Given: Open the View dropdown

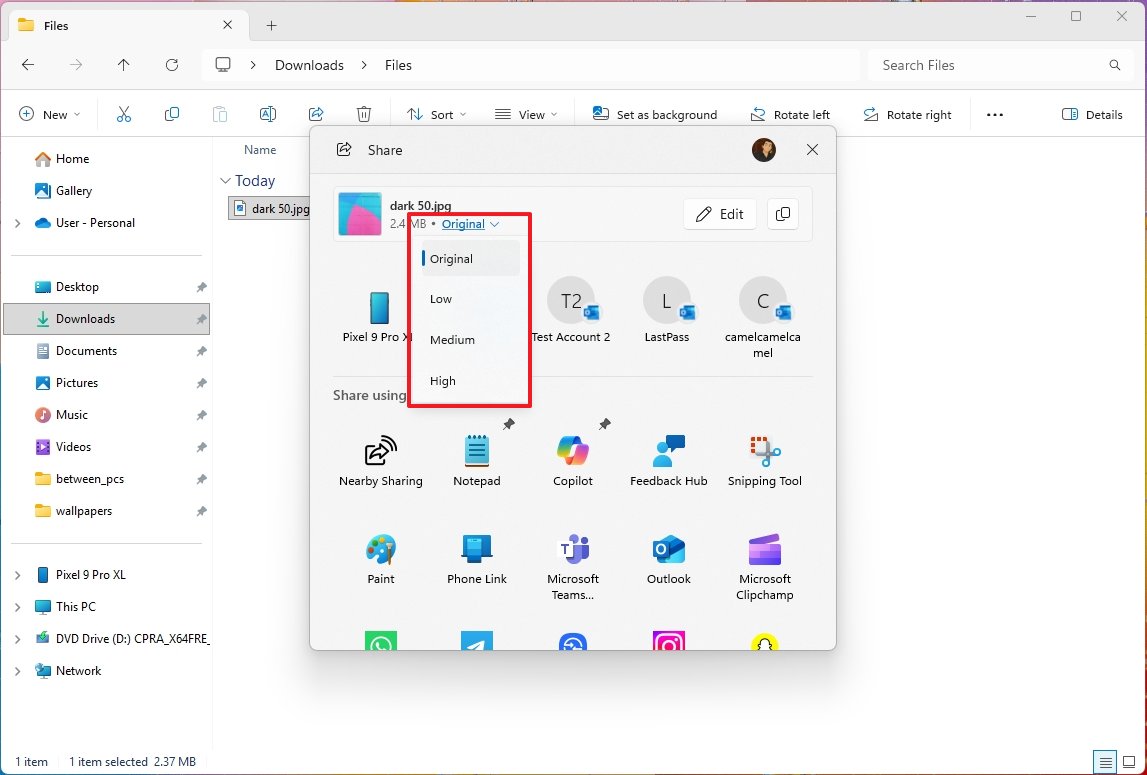Looking at the screenshot, I should coord(526,114).
